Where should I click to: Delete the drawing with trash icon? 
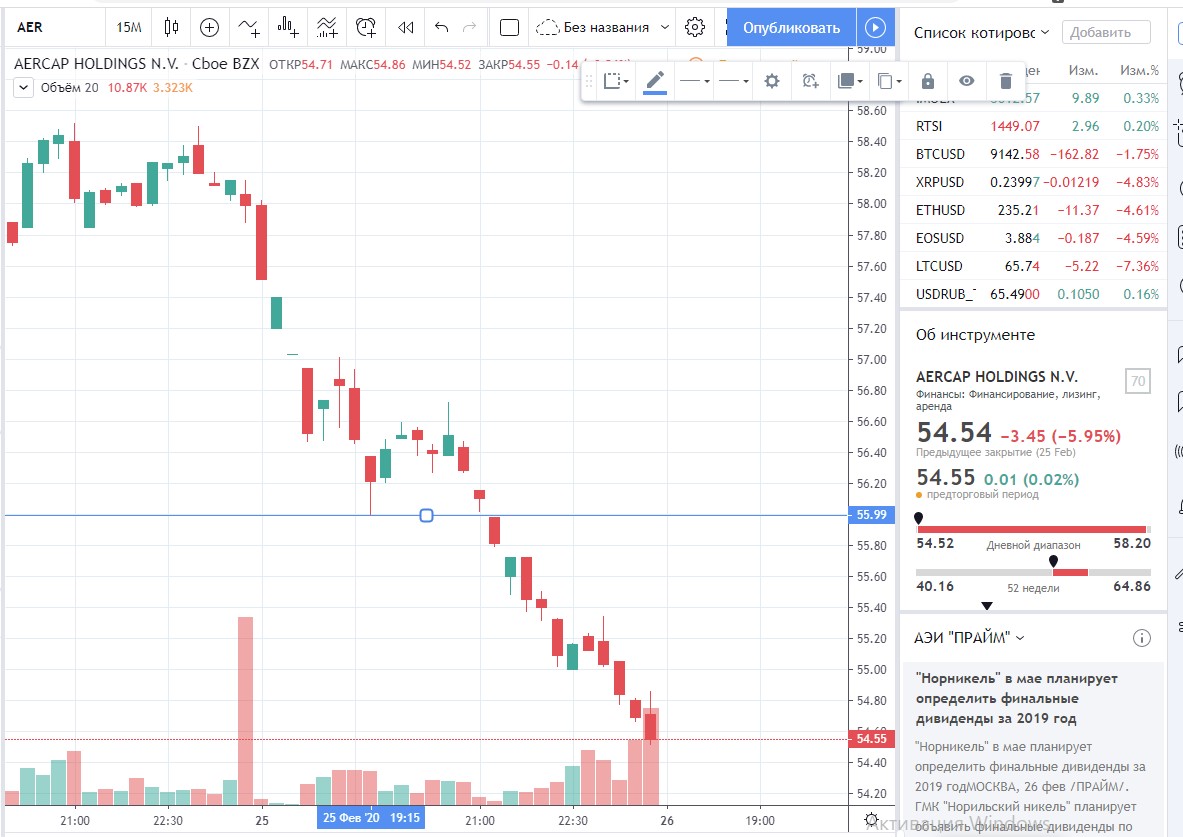tap(1005, 81)
